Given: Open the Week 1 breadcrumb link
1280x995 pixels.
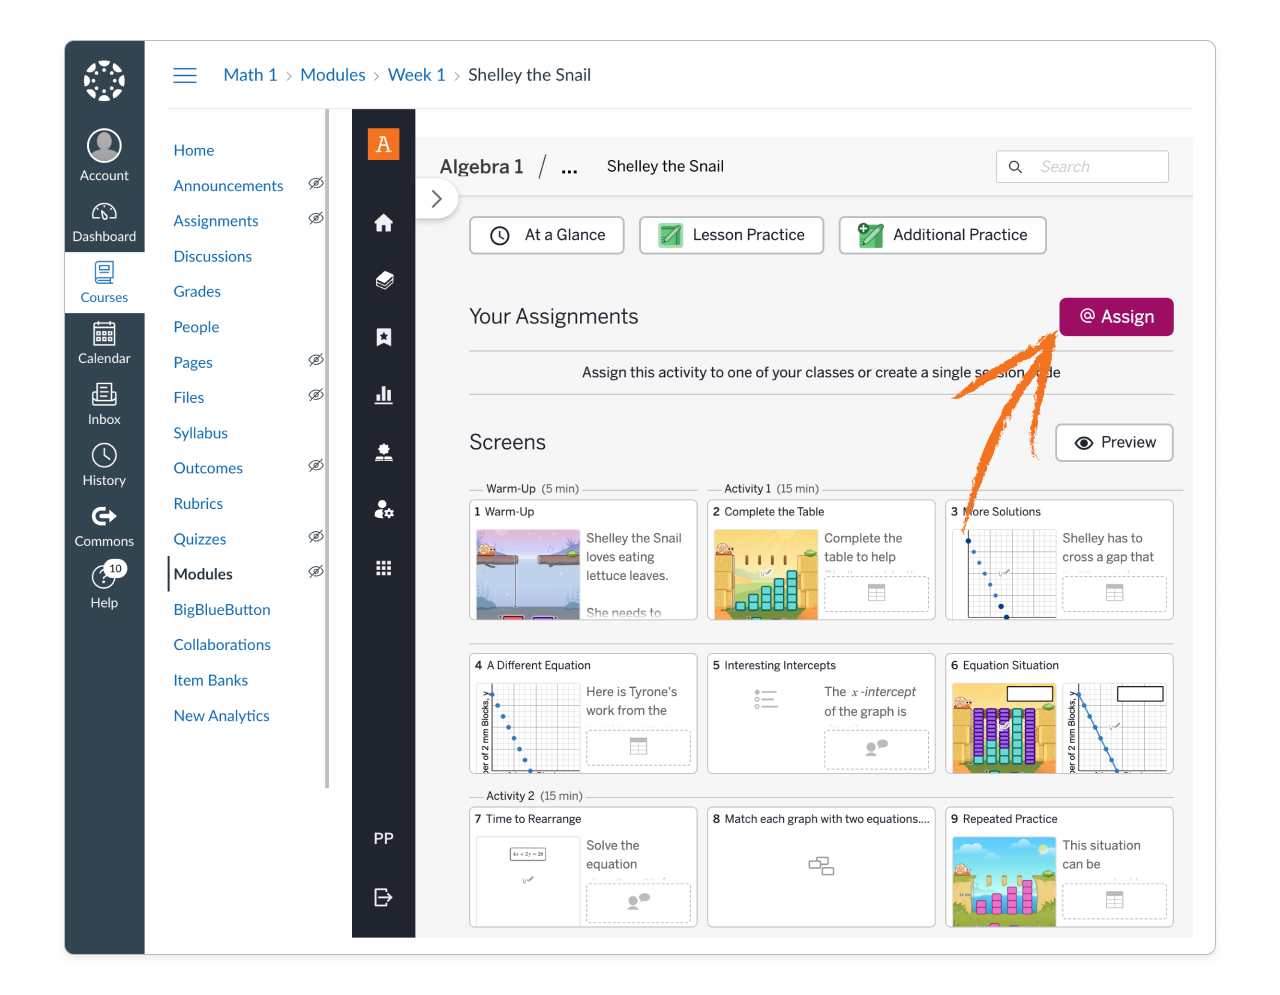Looking at the screenshot, I should (416, 74).
